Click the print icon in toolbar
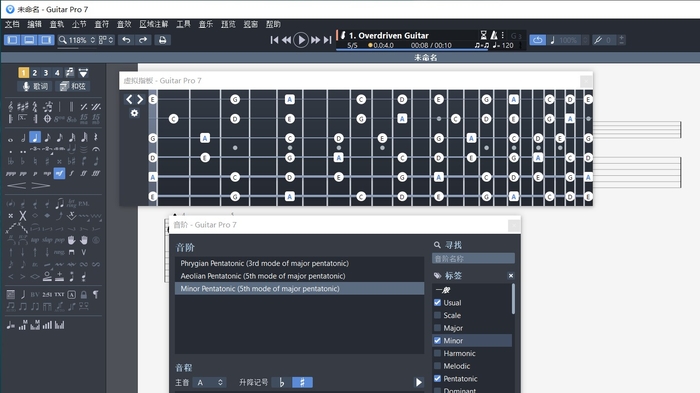Screen dimensions: 700x393 pyautogui.click(x=162, y=40)
